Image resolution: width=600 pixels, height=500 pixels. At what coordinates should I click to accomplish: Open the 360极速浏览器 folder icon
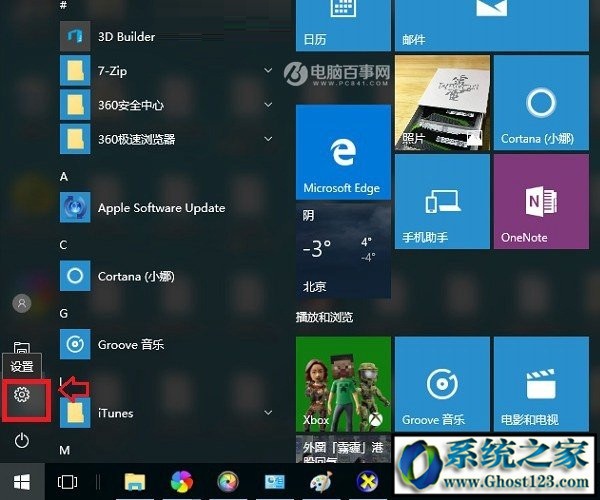point(75,139)
